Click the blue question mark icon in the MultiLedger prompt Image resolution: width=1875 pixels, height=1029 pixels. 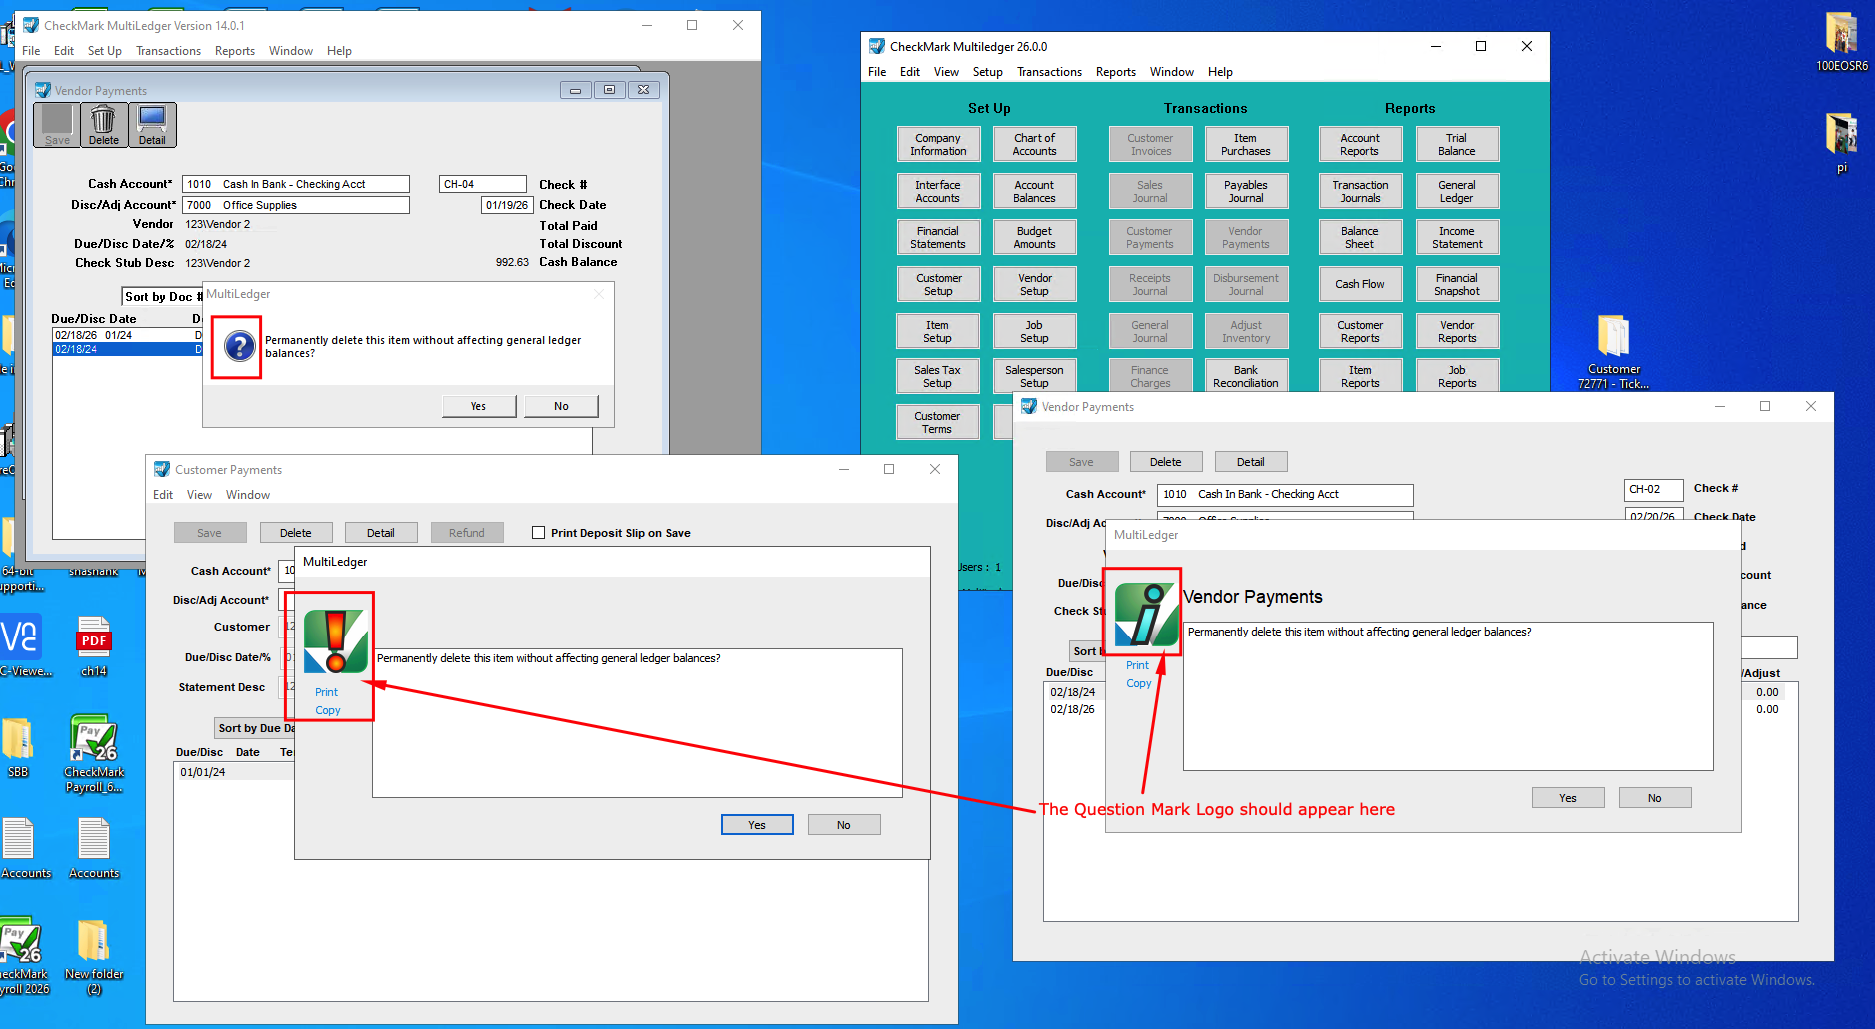click(x=239, y=346)
